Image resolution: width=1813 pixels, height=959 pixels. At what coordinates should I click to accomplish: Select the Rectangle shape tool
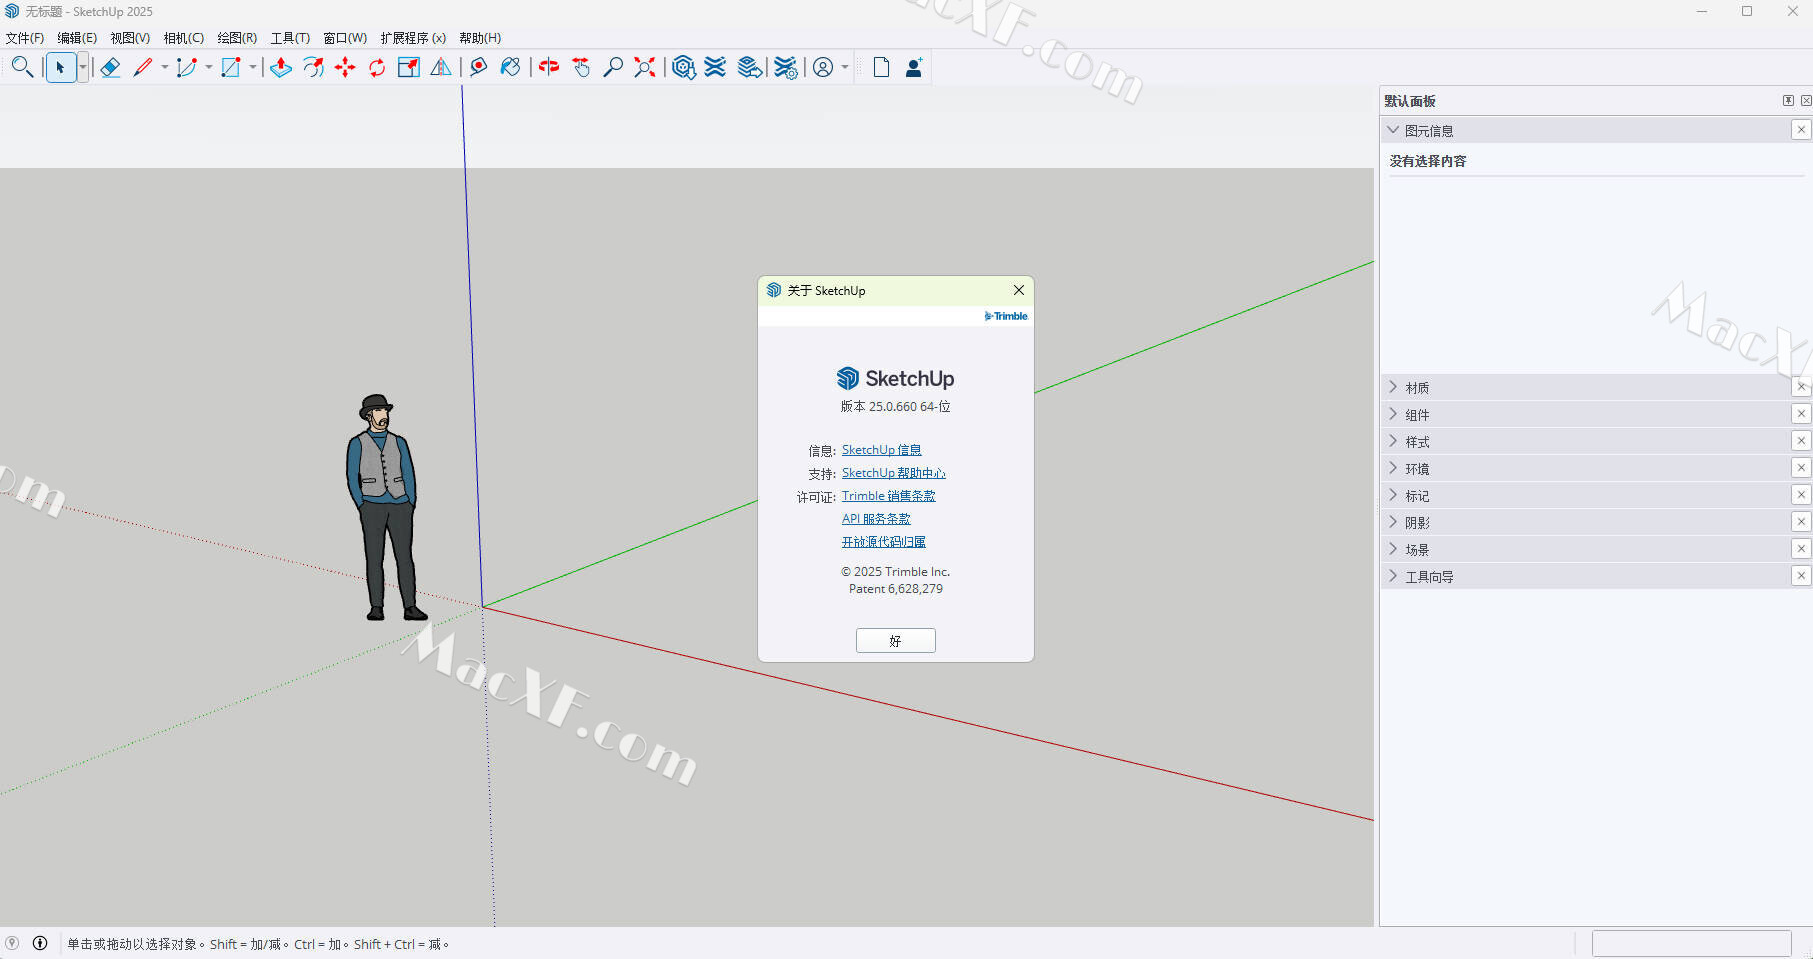click(230, 67)
